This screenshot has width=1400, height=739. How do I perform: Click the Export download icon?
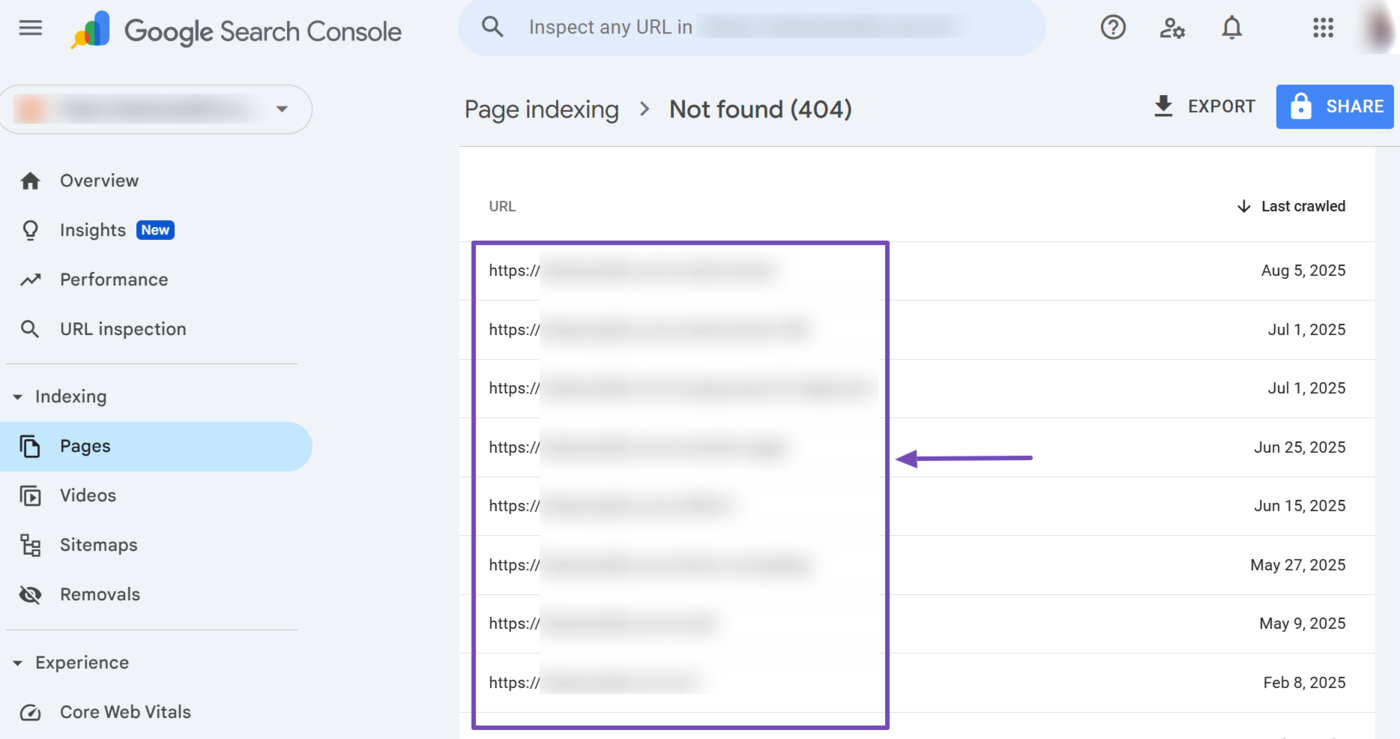click(x=1163, y=107)
